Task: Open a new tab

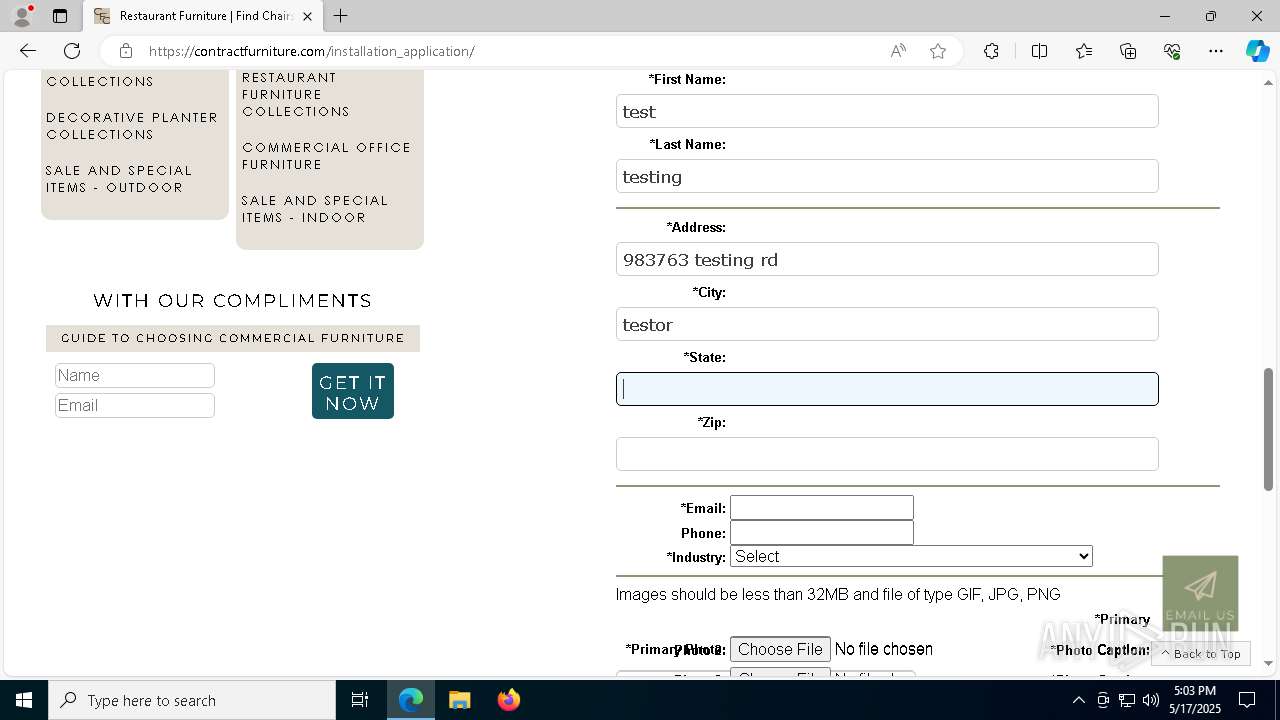Action: tap(341, 16)
